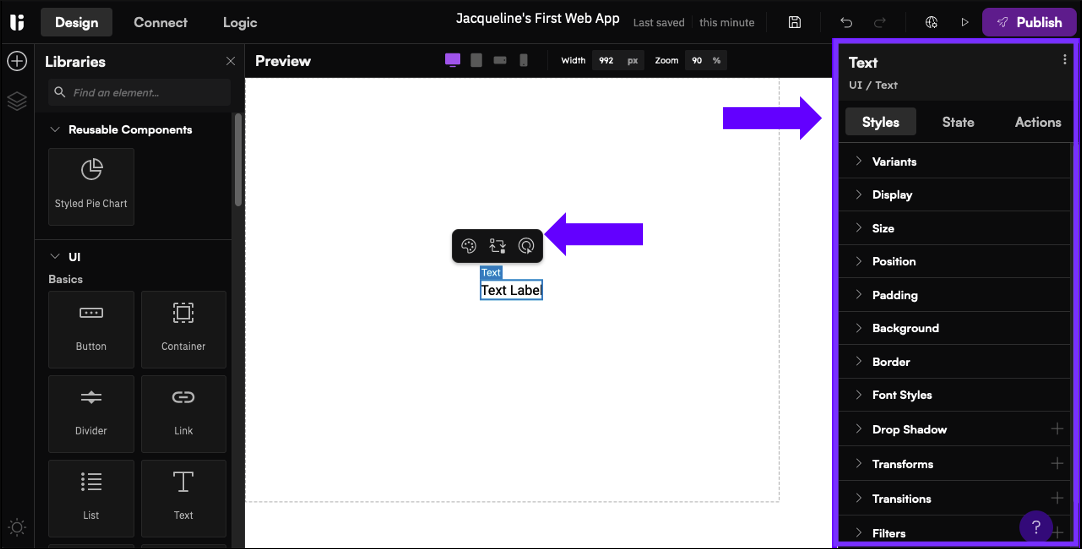Open the Text panel three-dot menu
This screenshot has width=1082, height=549.
click(x=1065, y=60)
